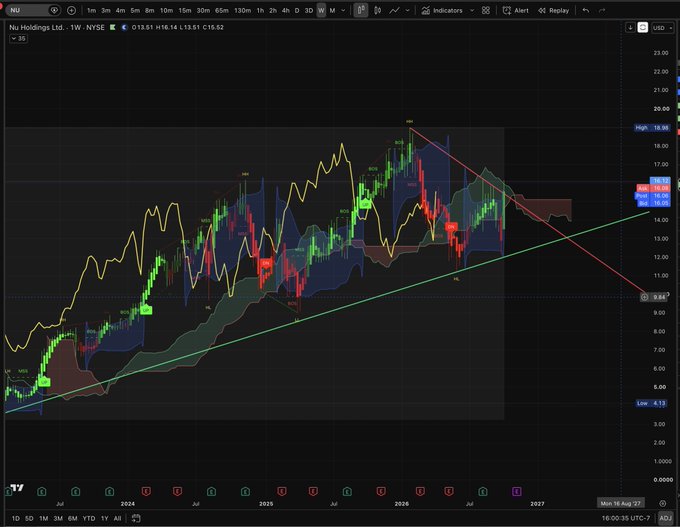Toggle the highlighted sync icon beside USD

pyautogui.click(x=642, y=27)
